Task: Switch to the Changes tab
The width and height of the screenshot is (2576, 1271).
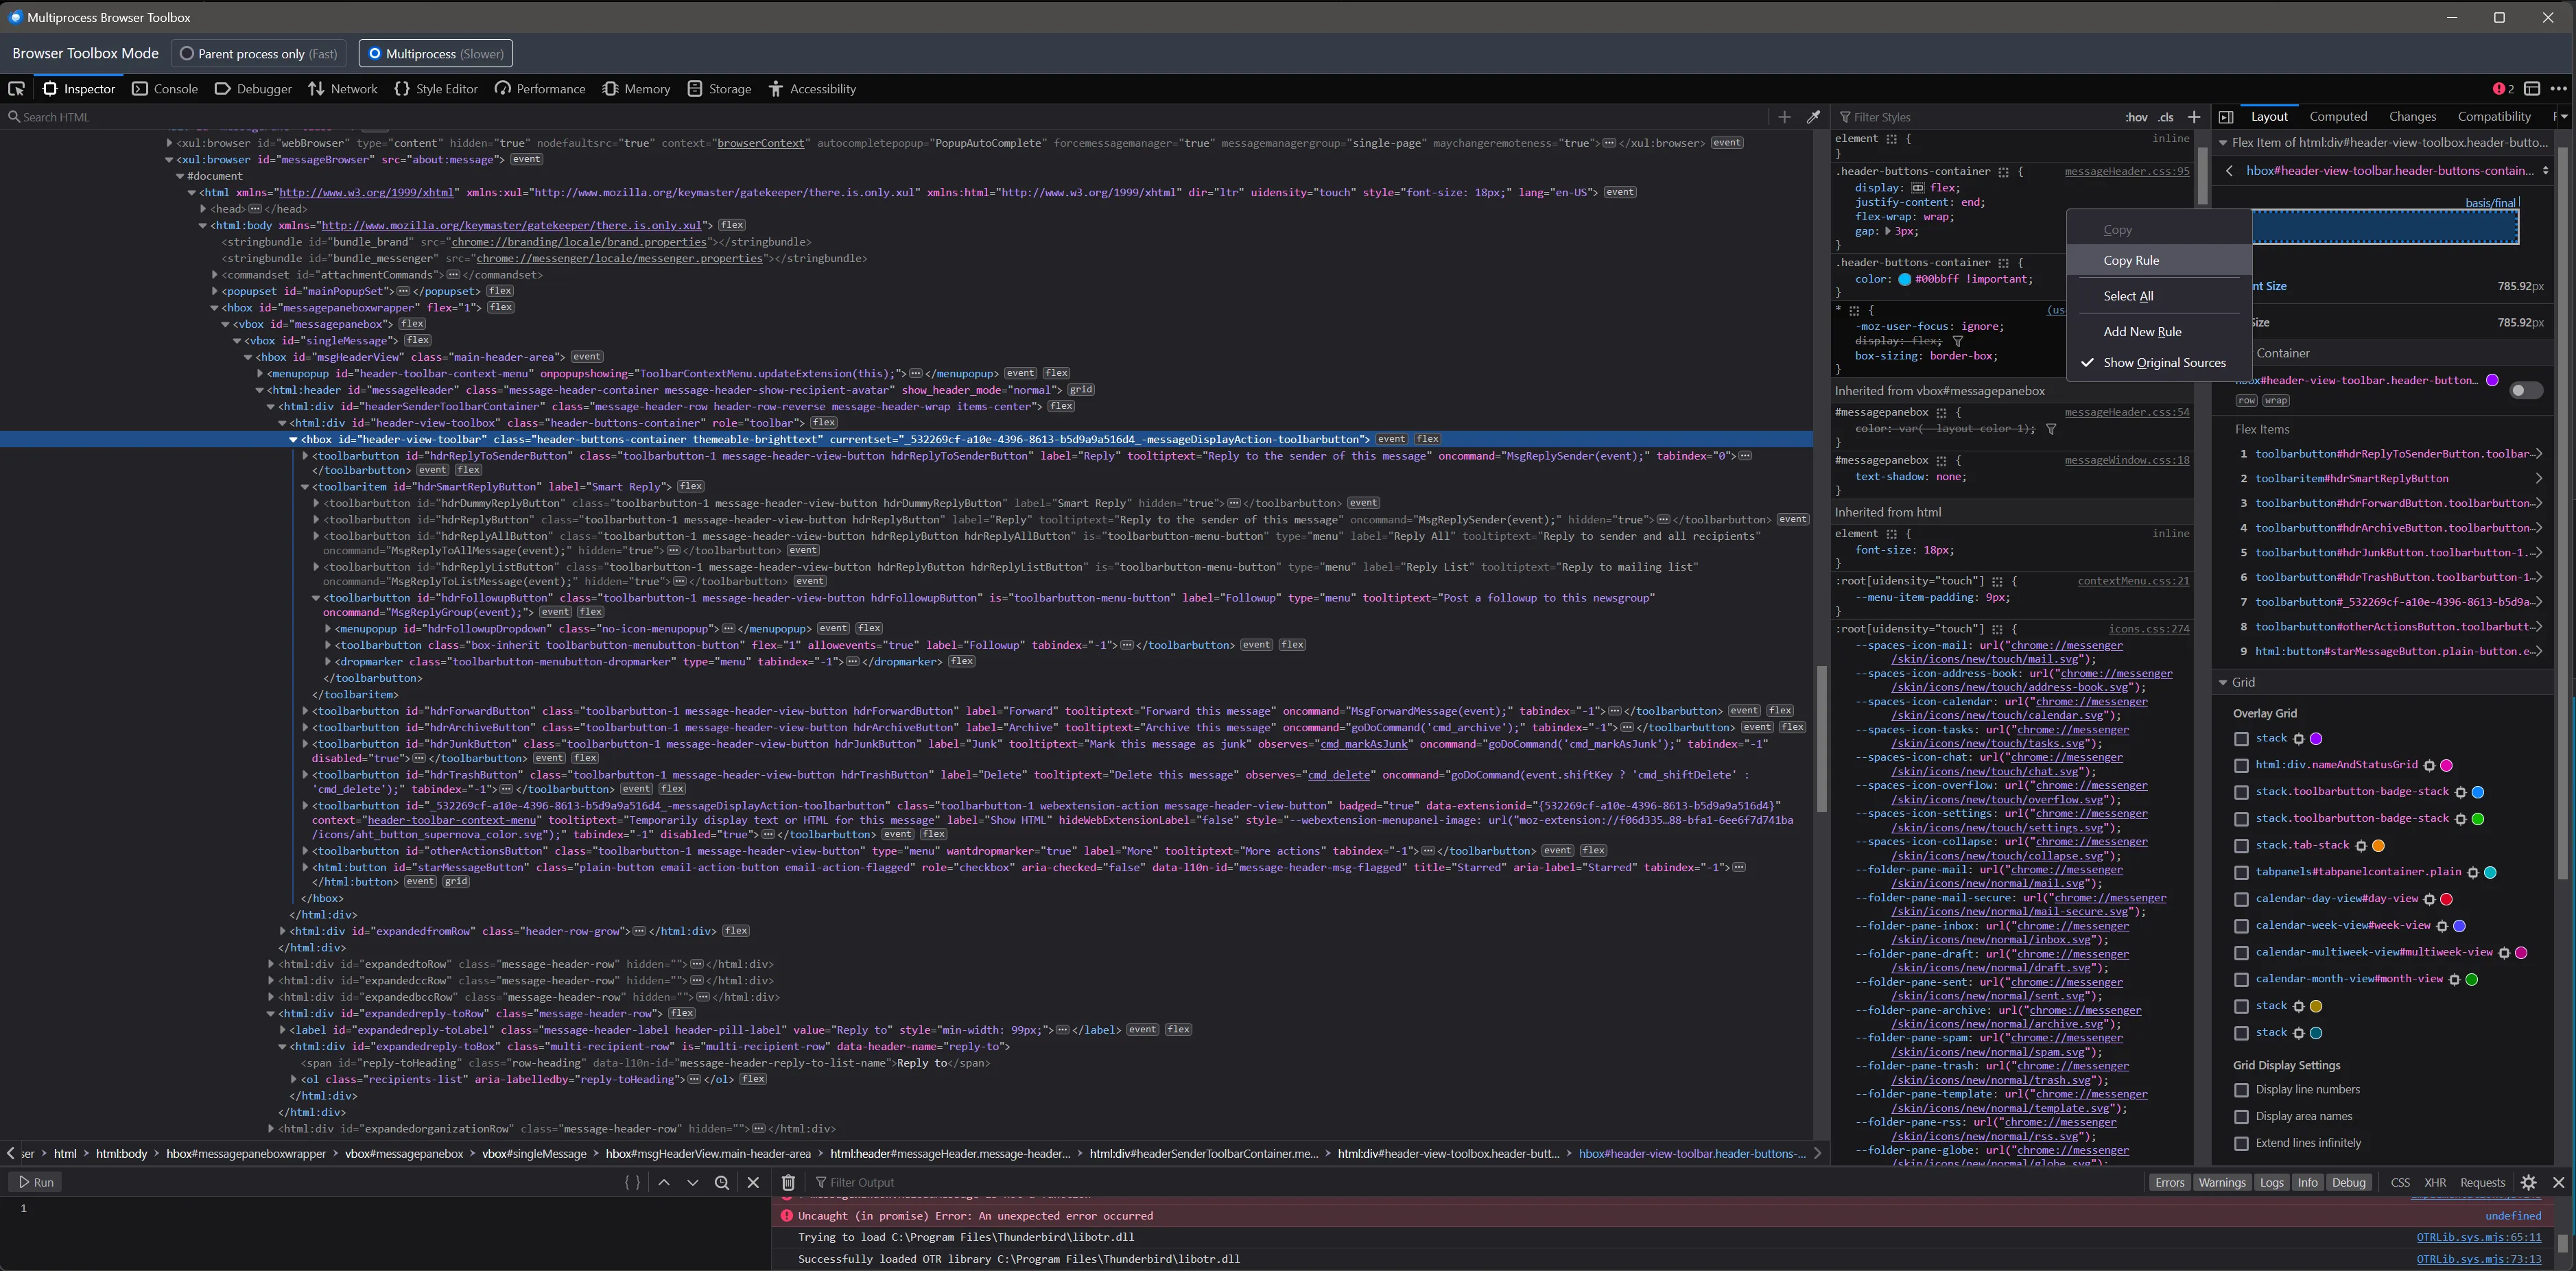Action: (x=2412, y=117)
